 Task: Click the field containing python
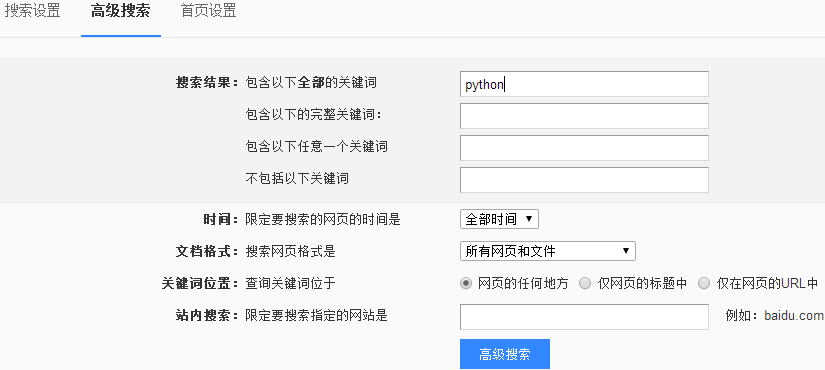coord(584,84)
